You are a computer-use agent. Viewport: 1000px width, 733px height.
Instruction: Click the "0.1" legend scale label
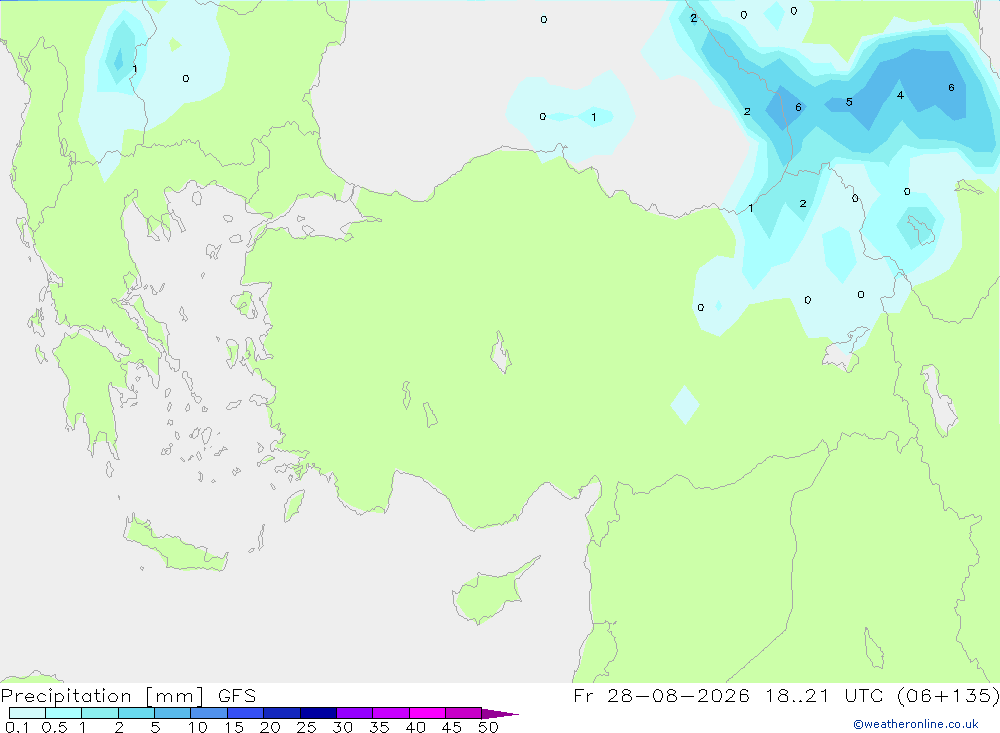(17, 727)
